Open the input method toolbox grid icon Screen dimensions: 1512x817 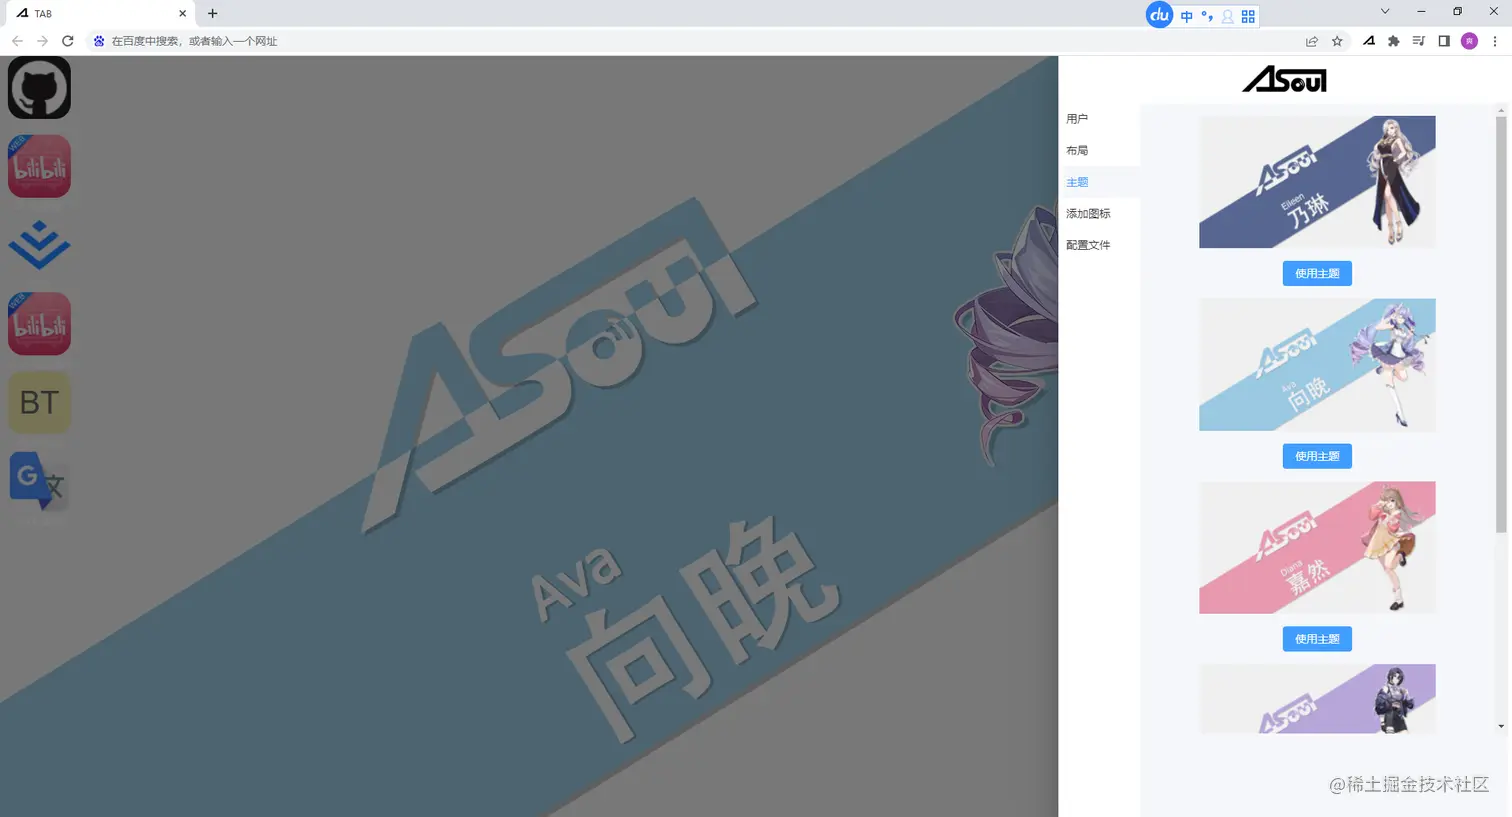(1248, 16)
